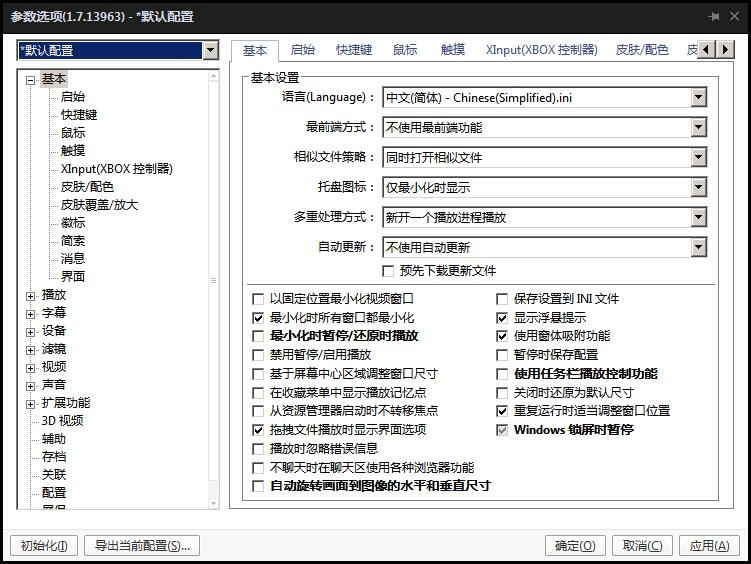The height and width of the screenshot is (564, 751).
Task: Disable 拖拽文件播放时显示界面选项 checkbox
Action: point(259,429)
